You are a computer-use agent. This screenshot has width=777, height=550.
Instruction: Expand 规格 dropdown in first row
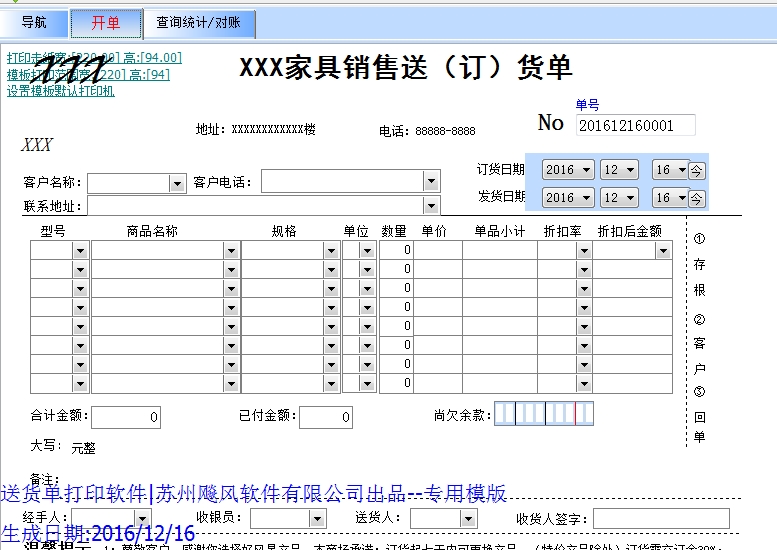[x=332, y=251]
